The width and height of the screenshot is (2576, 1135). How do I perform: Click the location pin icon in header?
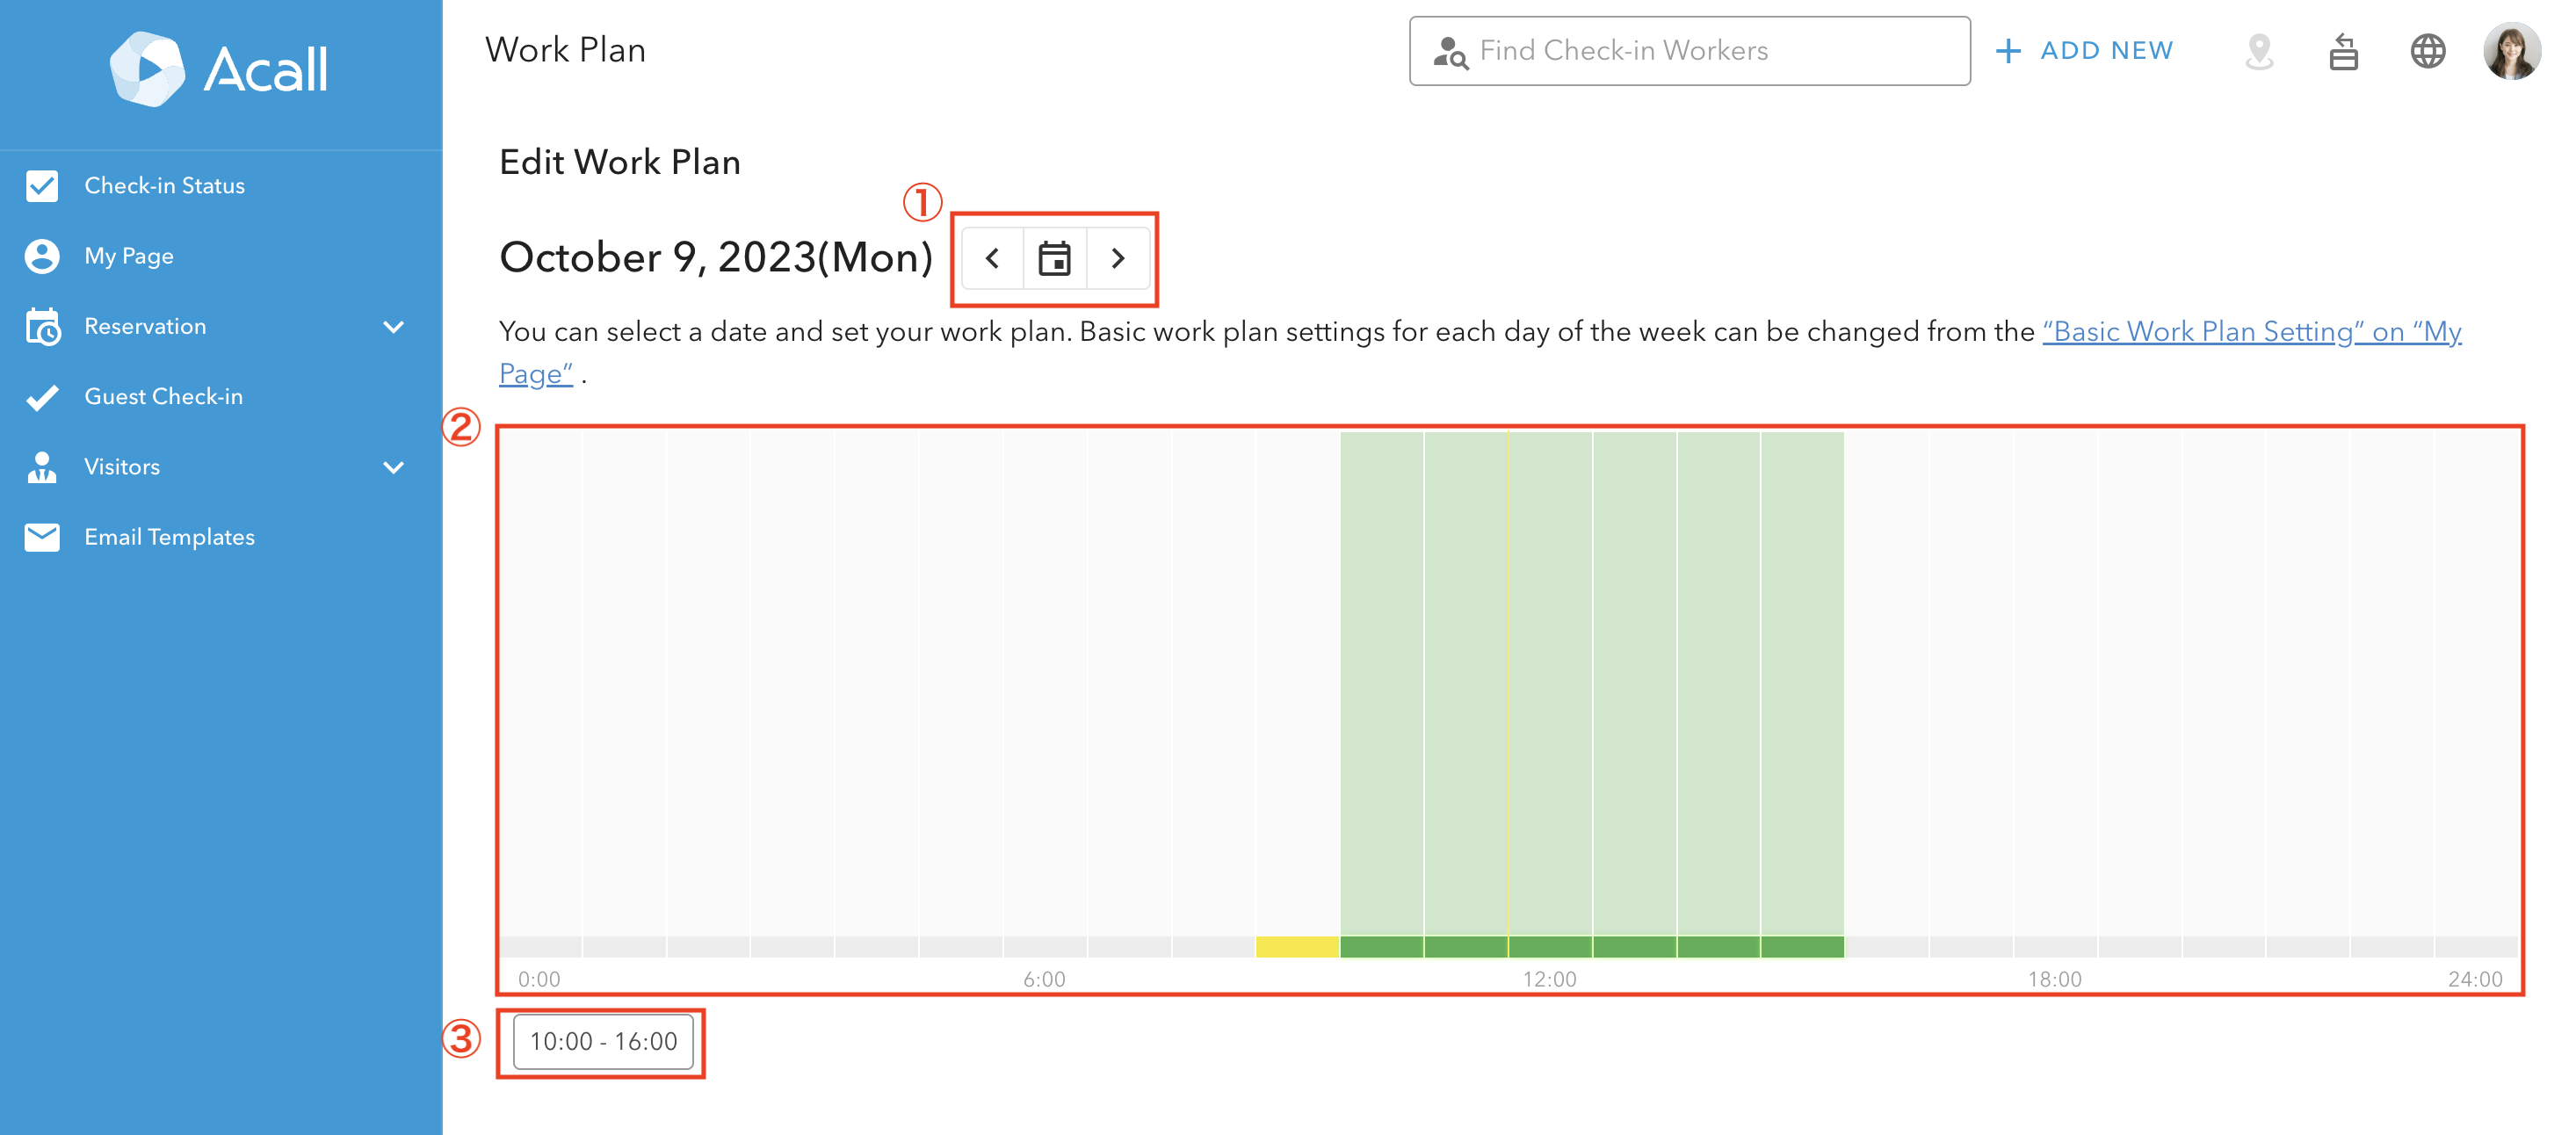pos(2258,51)
